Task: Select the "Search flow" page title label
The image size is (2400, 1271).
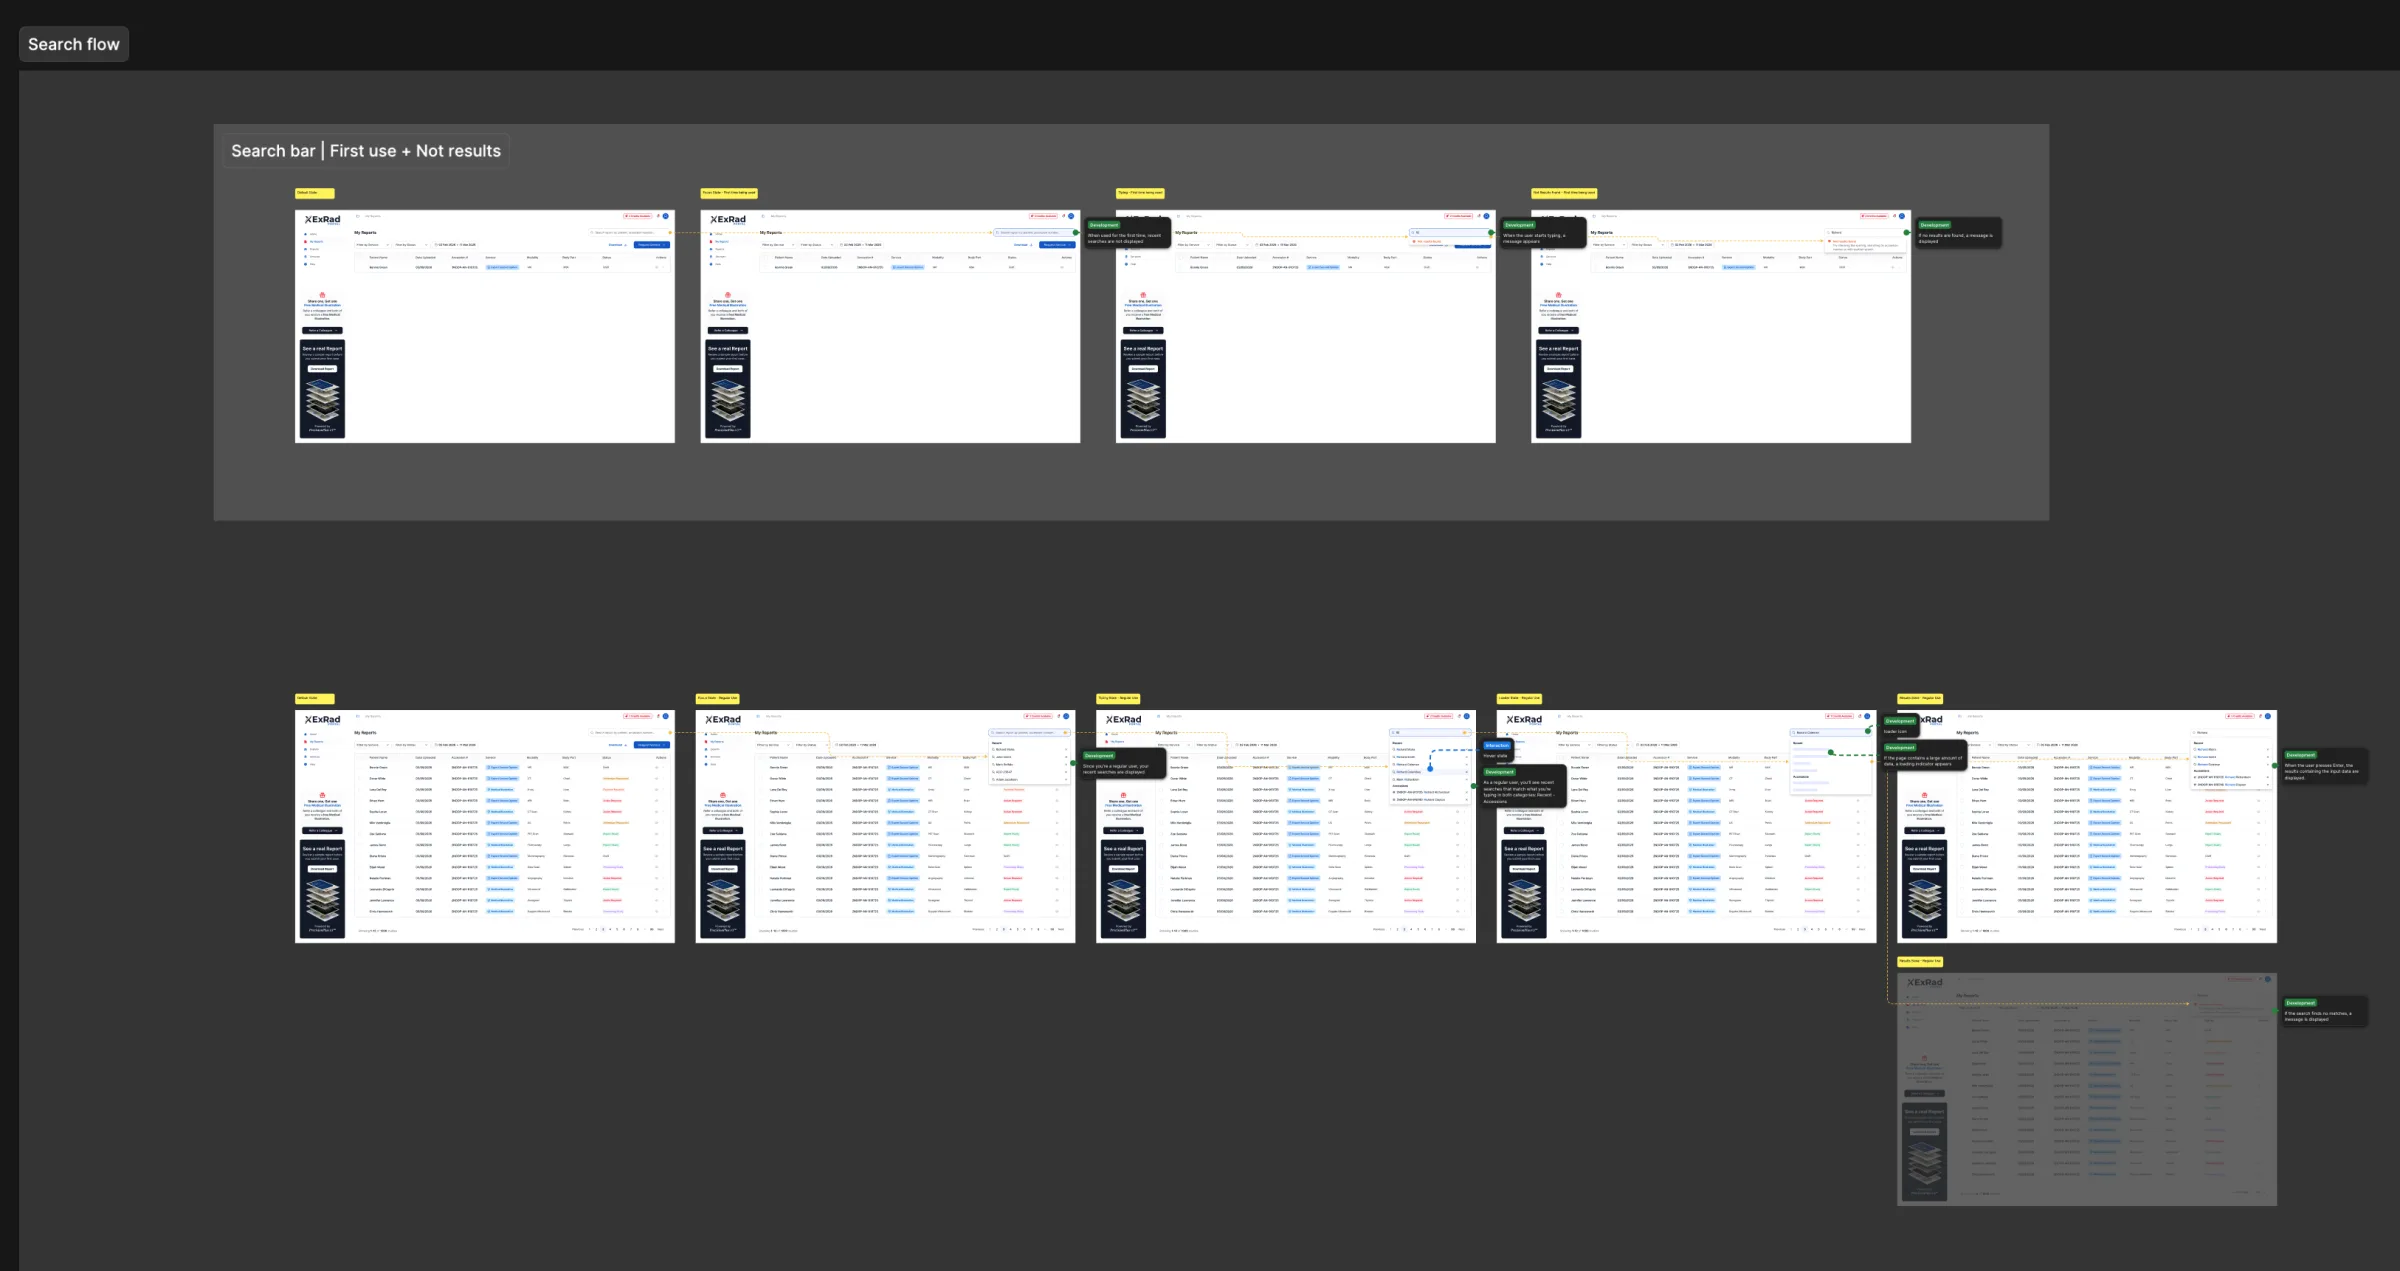Action: pos(74,44)
